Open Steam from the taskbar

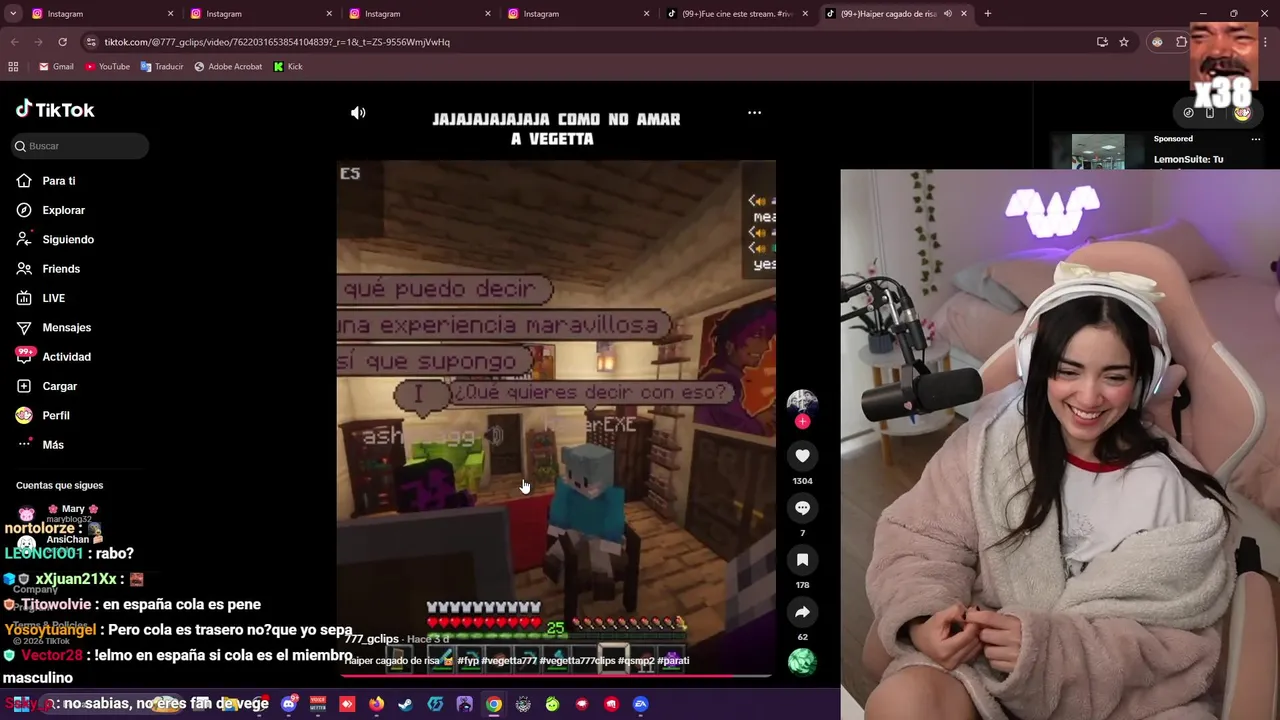coord(405,704)
